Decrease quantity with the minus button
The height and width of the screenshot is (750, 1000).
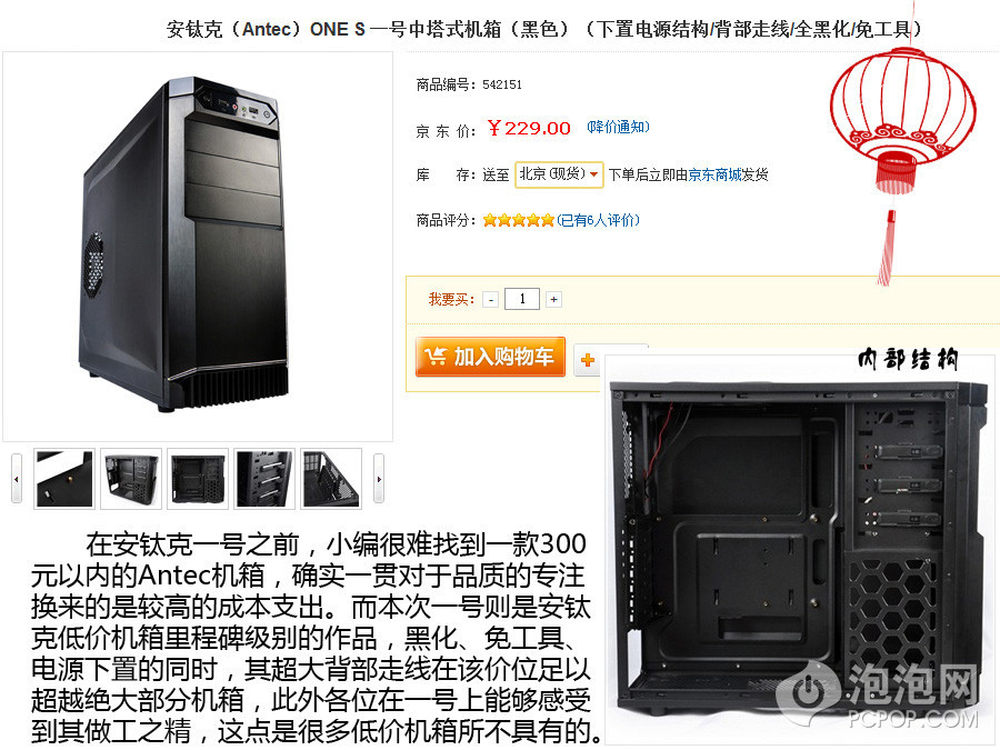coord(490,299)
